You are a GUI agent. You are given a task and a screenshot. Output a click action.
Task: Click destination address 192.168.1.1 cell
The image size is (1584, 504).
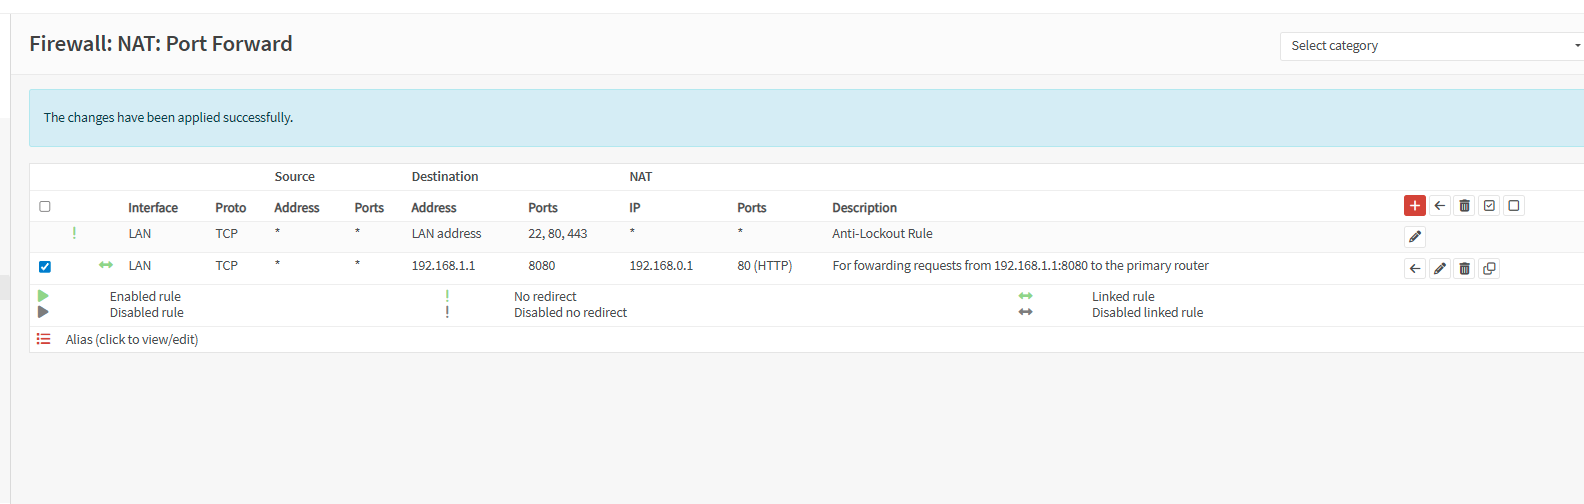point(443,266)
